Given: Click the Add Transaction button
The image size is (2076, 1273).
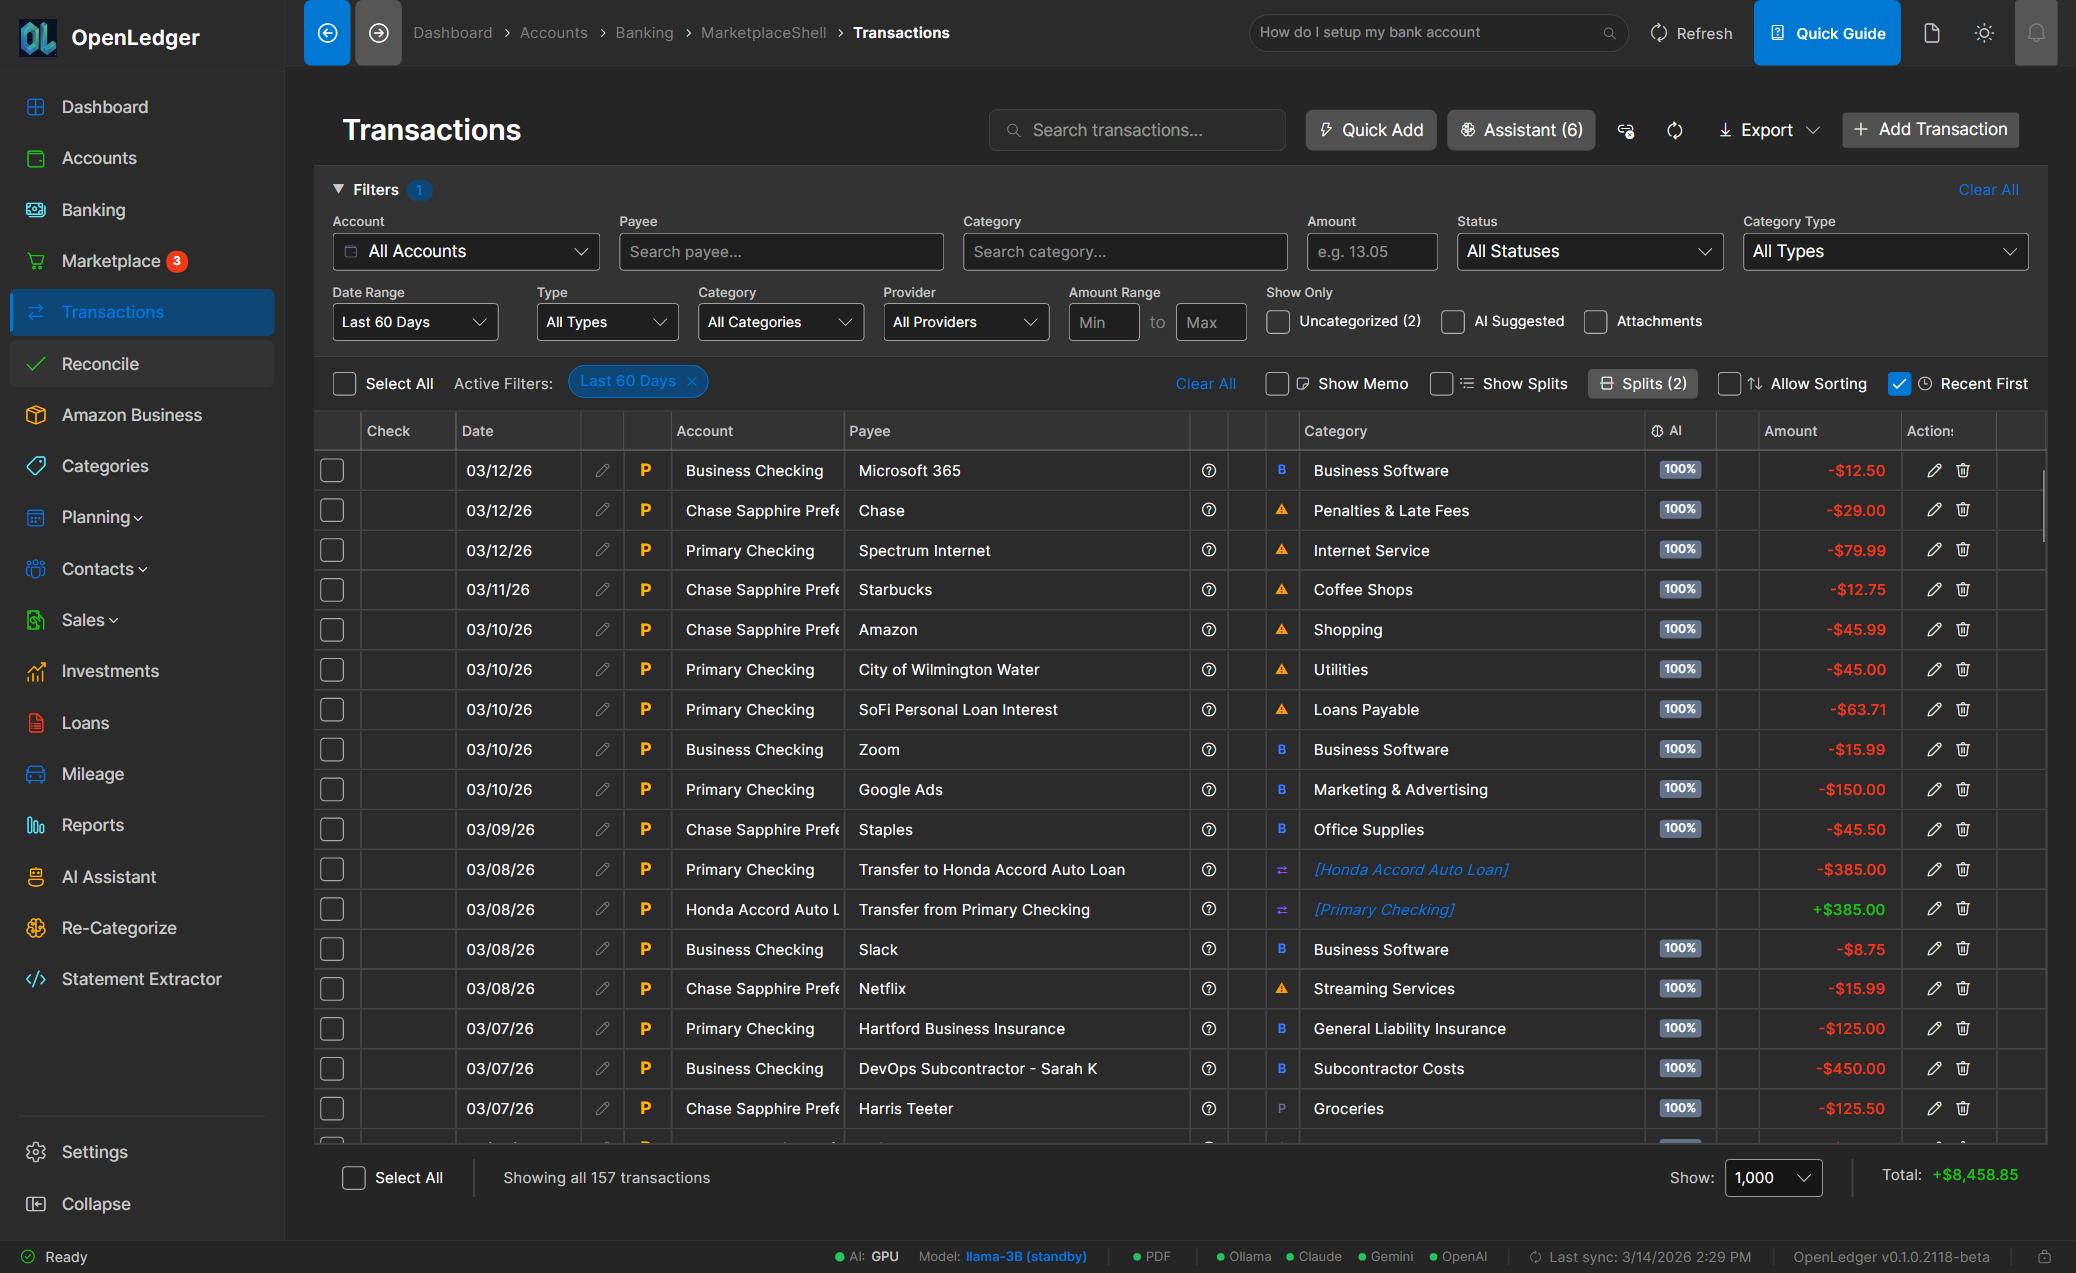Looking at the screenshot, I should [1930, 129].
